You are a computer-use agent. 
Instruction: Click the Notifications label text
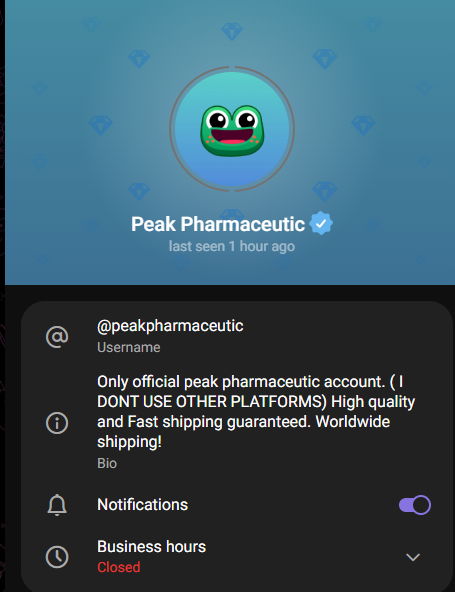[x=142, y=505]
